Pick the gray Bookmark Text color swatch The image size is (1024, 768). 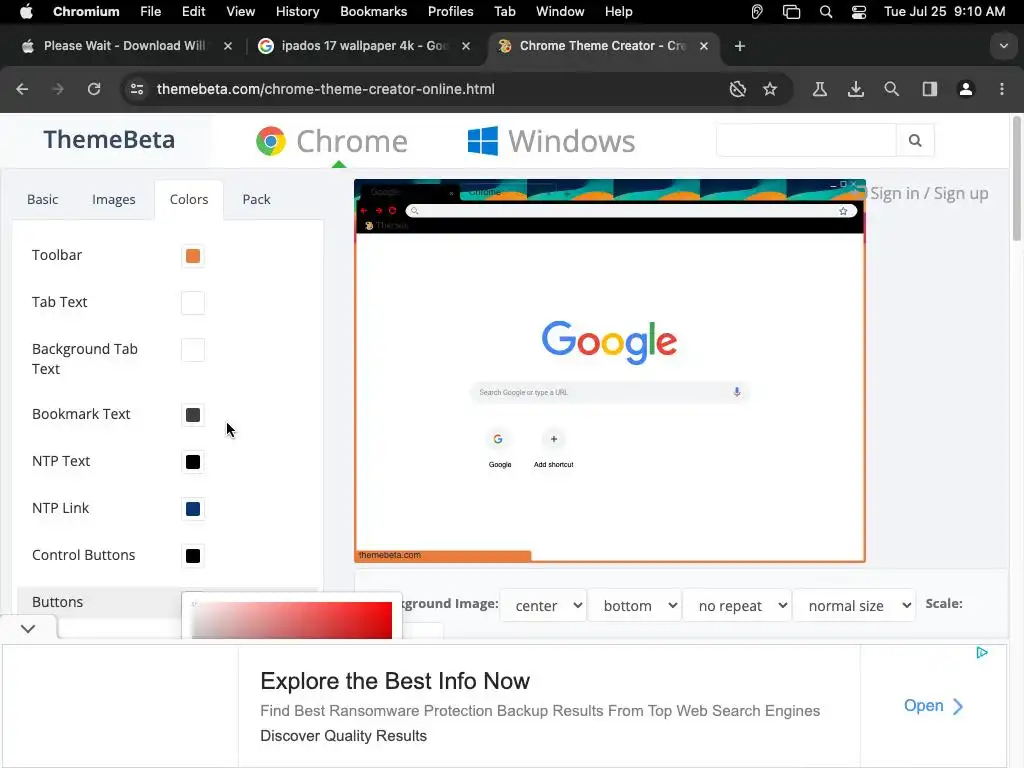coord(193,415)
